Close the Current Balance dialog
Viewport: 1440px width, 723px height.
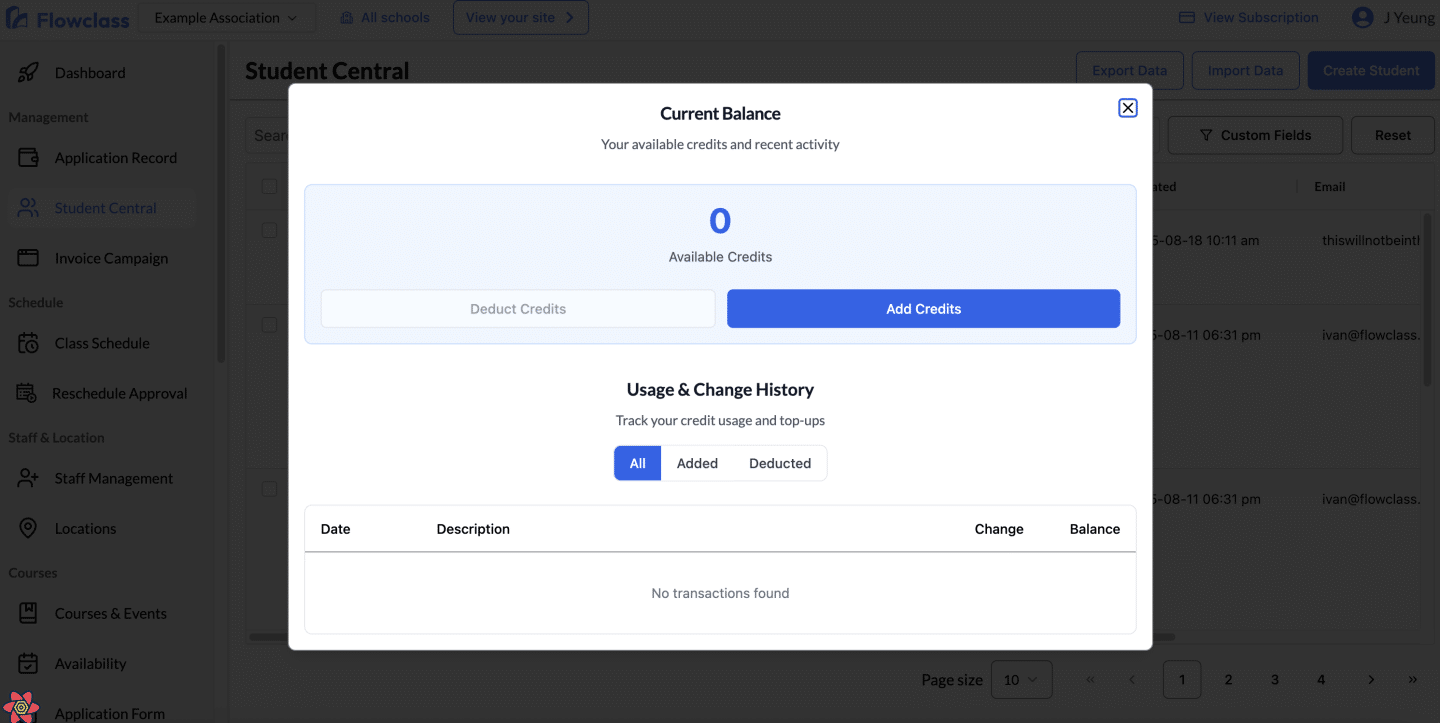pos(1127,108)
